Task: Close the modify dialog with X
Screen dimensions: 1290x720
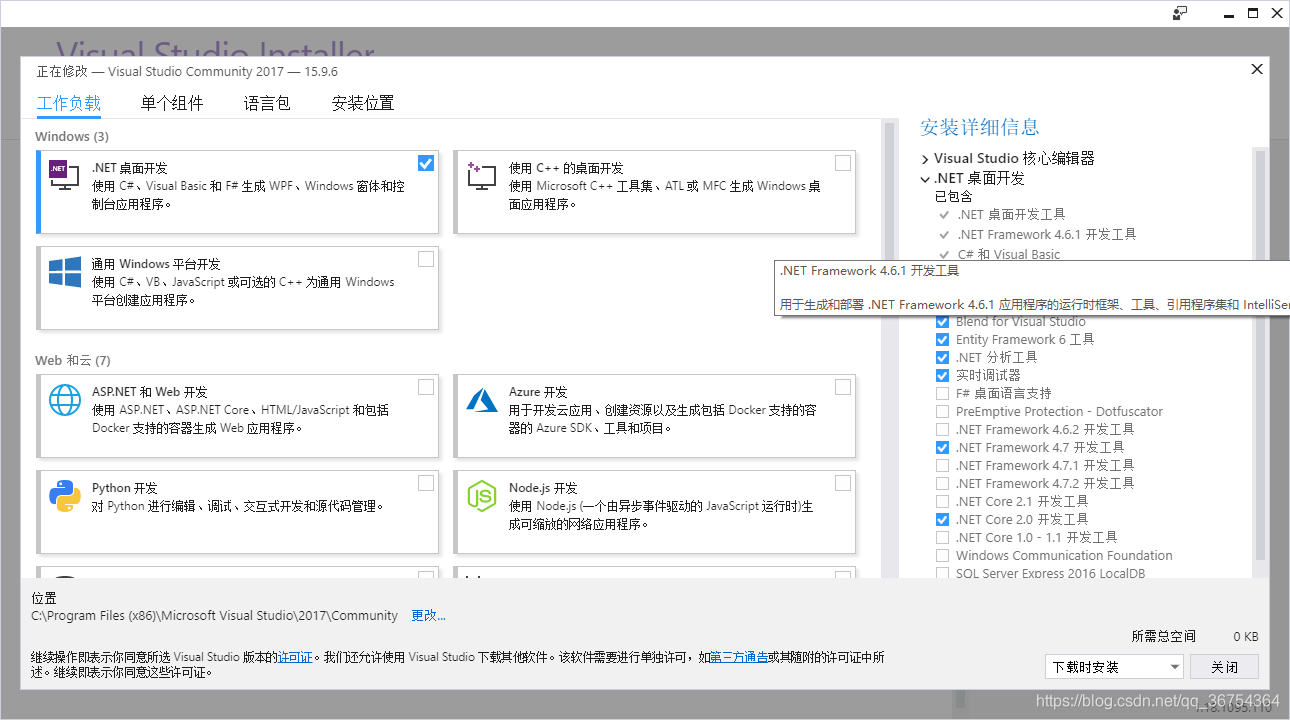Action: coord(1257,69)
